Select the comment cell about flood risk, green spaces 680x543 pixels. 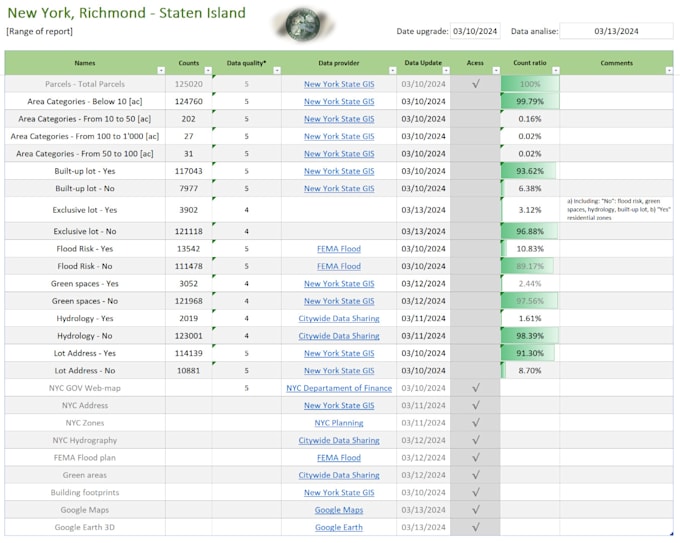coord(616,209)
